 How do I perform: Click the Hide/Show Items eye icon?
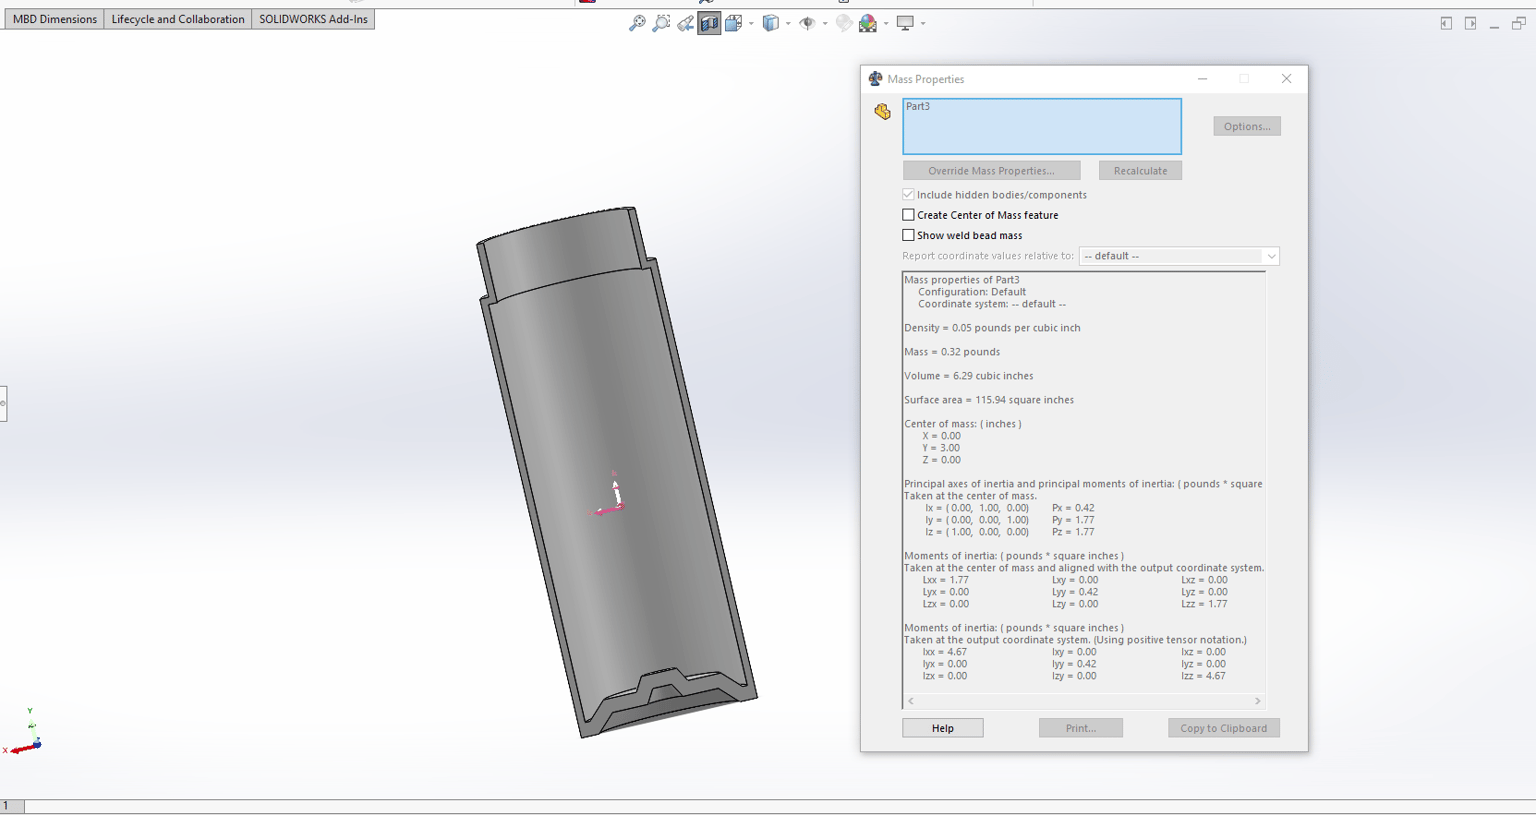tap(807, 23)
